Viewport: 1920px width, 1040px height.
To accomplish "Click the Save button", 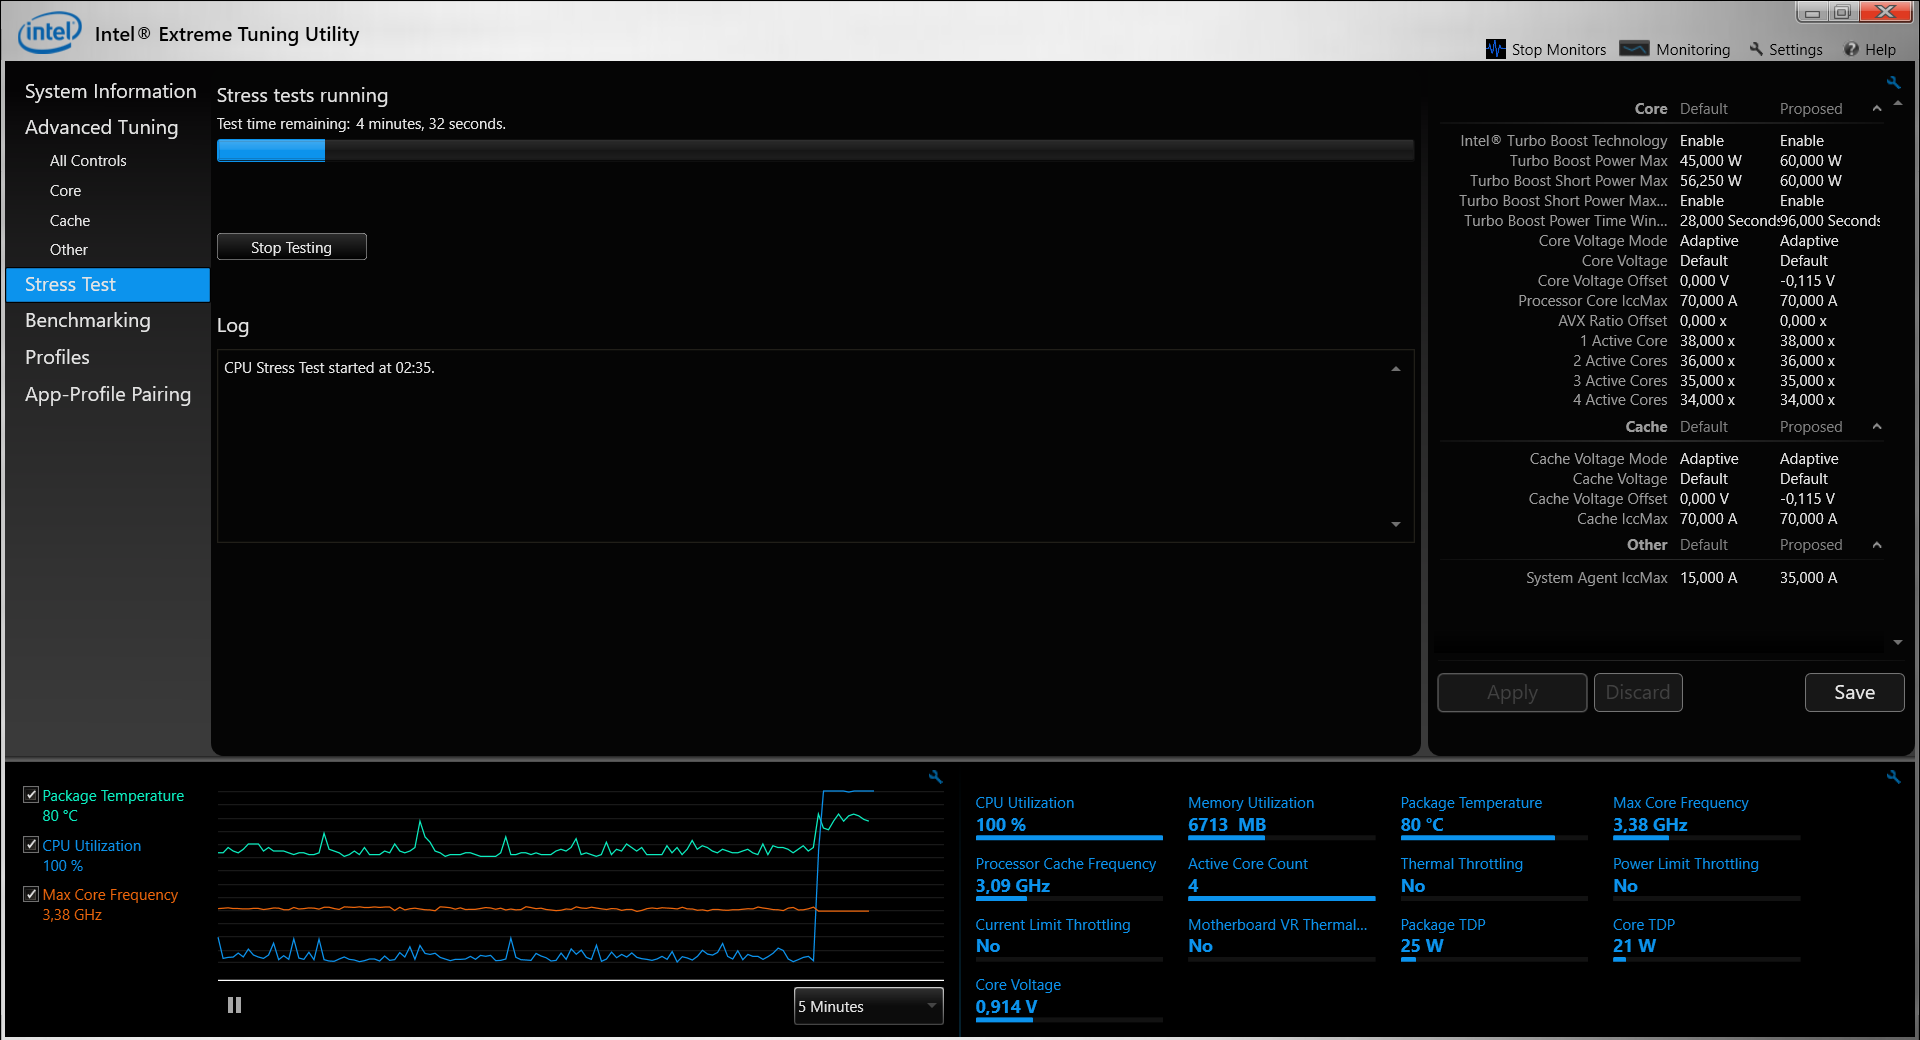I will click(1854, 692).
